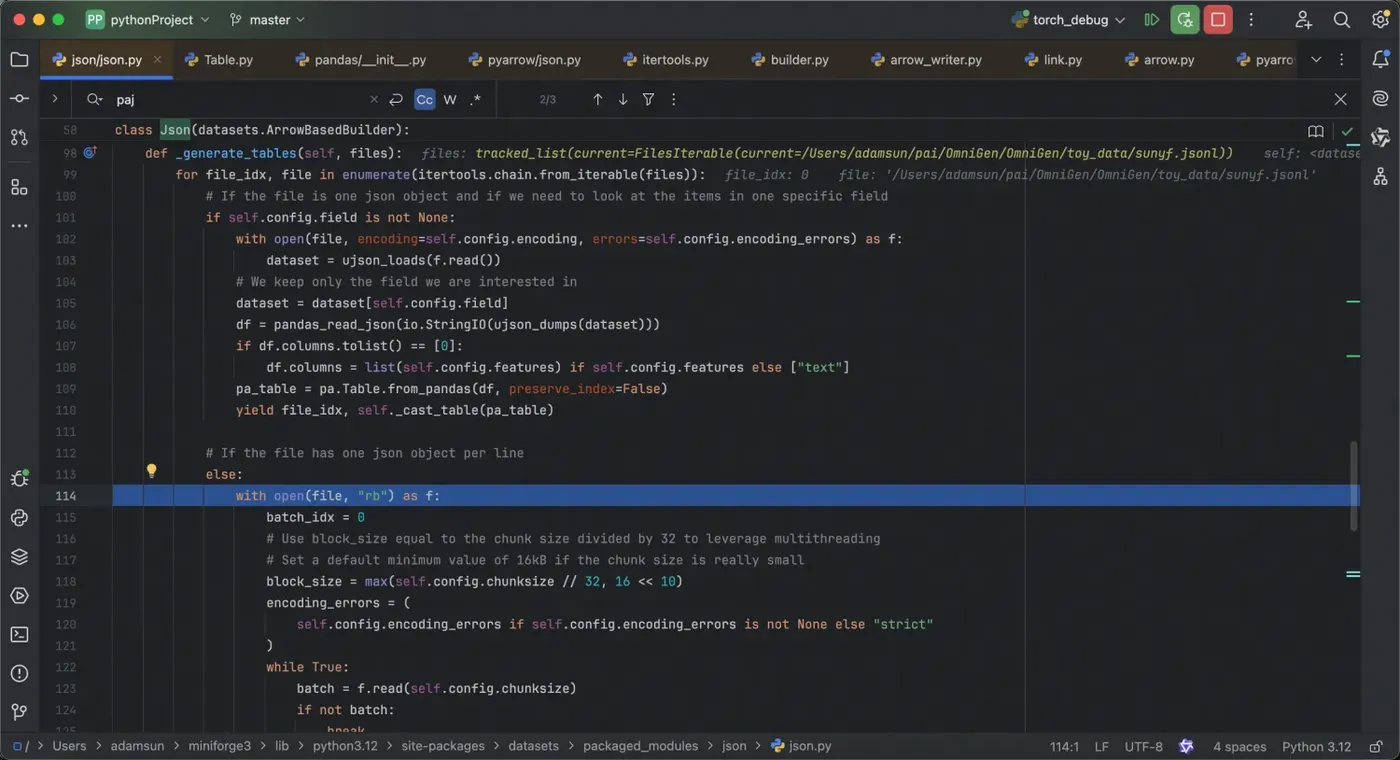Open the Terminal tool window
Image resolution: width=1400 pixels, height=760 pixels.
point(19,634)
